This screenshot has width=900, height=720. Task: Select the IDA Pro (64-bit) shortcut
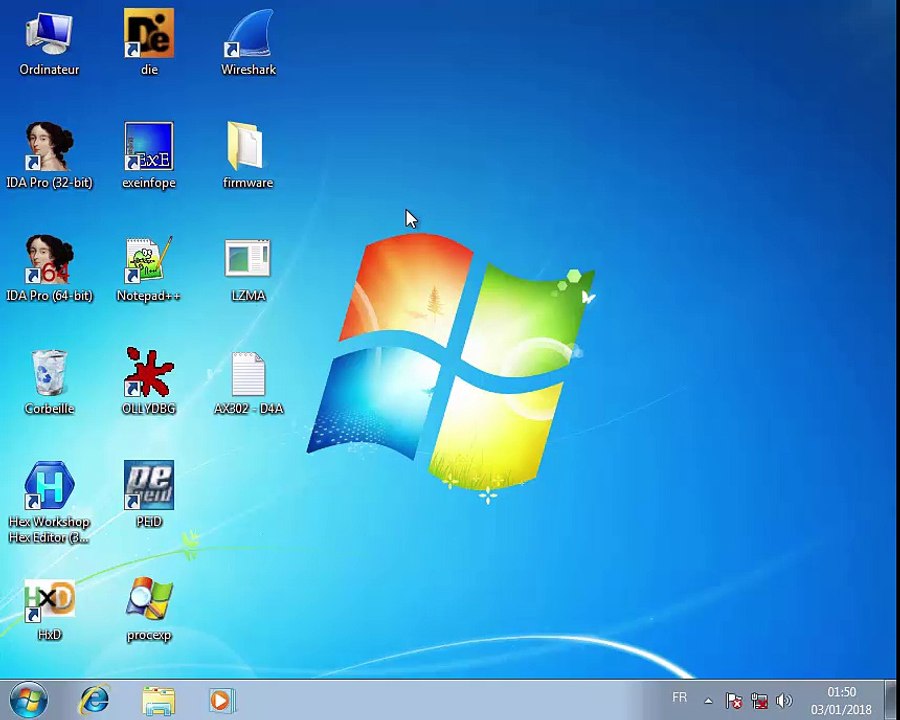click(49, 268)
